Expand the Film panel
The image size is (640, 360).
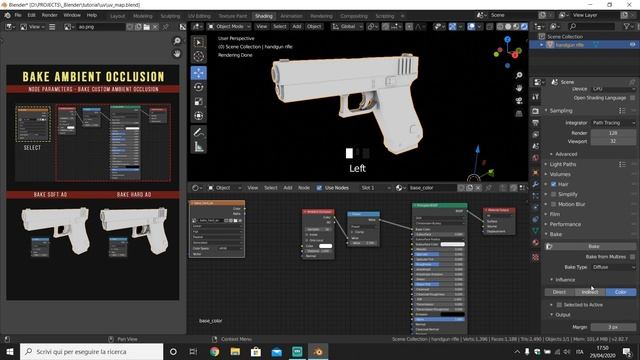click(x=555, y=214)
